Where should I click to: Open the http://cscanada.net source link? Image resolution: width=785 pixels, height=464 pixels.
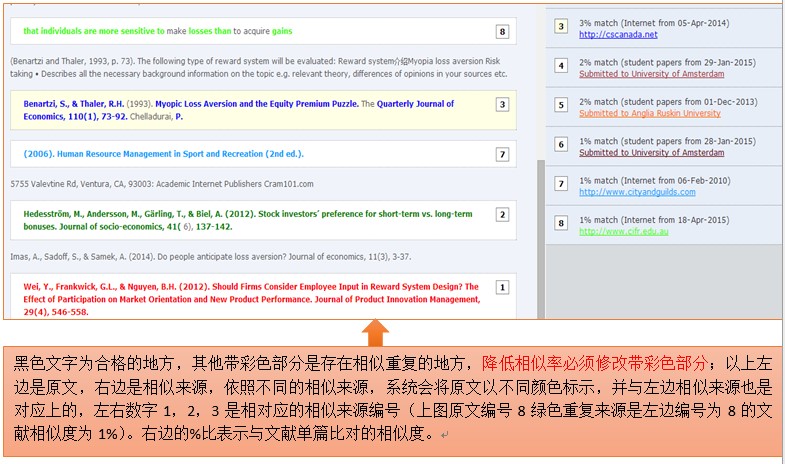(618, 35)
